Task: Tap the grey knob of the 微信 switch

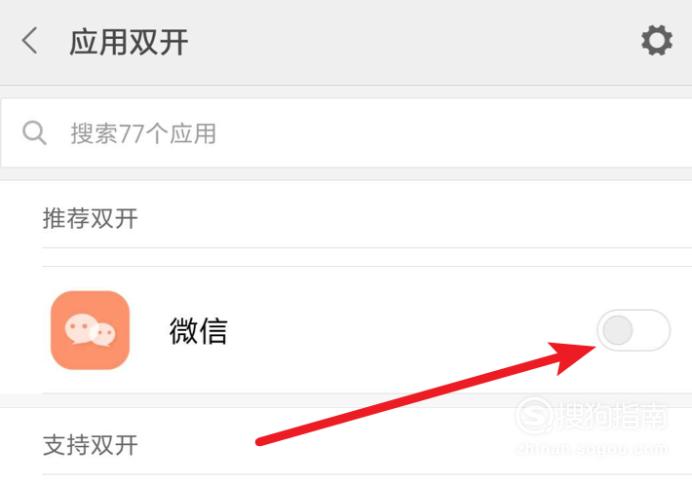Action: pos(617,330)
